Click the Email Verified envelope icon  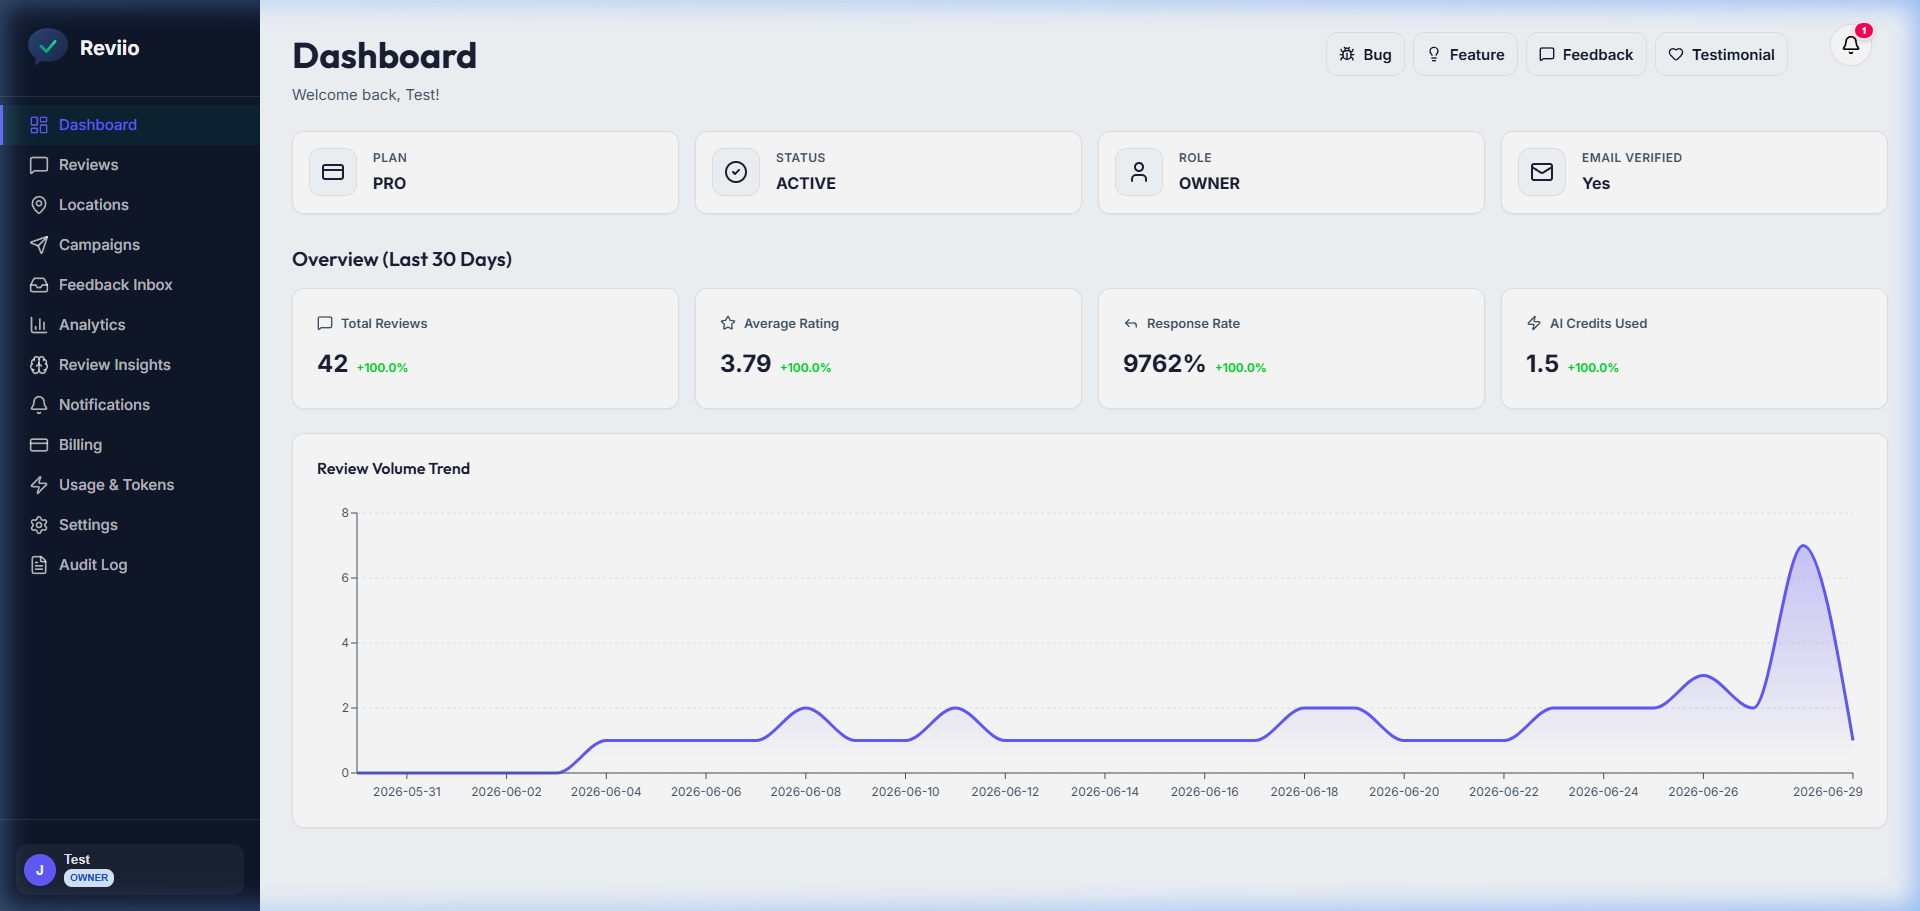coord(1542,172)
